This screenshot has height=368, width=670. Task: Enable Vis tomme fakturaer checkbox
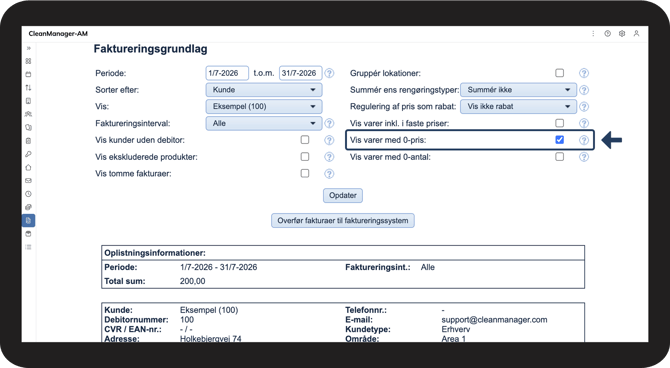tap(305, 173)
